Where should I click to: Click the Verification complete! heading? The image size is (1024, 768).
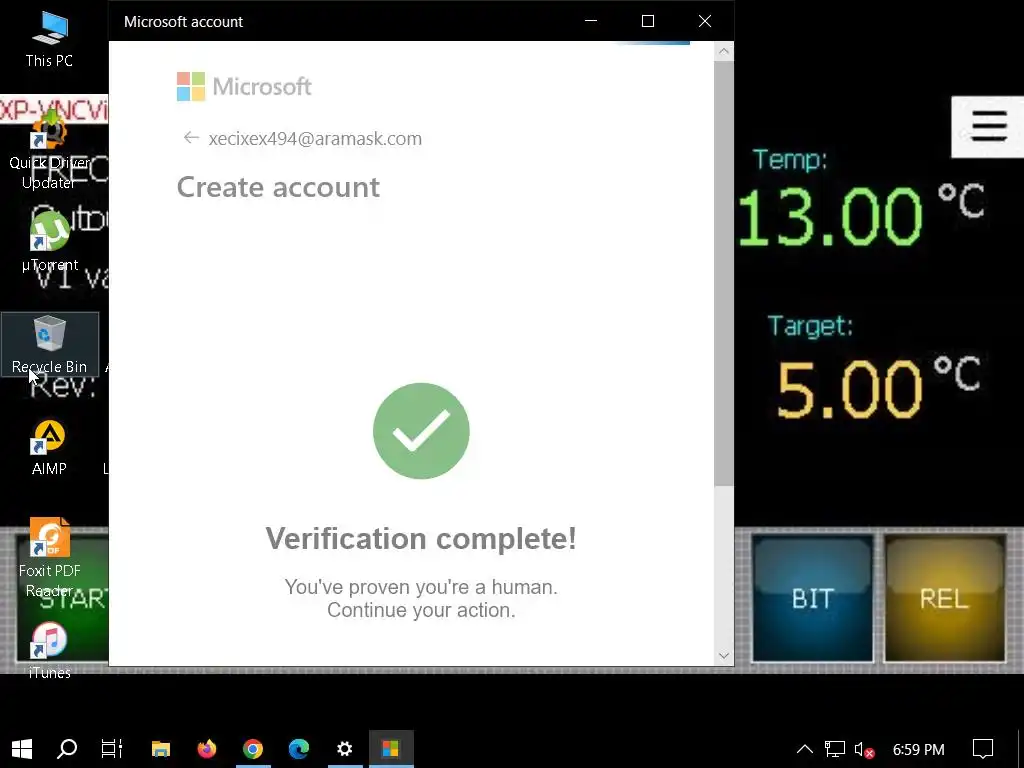pos(421,539)
